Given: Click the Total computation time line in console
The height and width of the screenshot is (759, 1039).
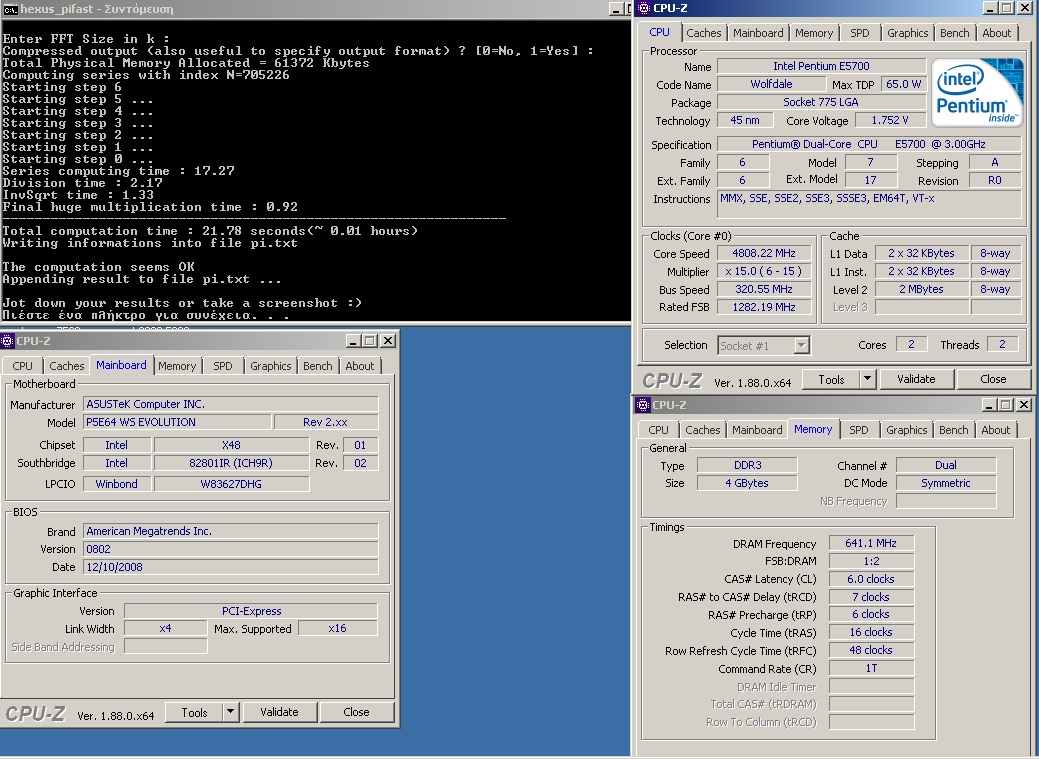Looking at the screenshot, I should [210, 231].
